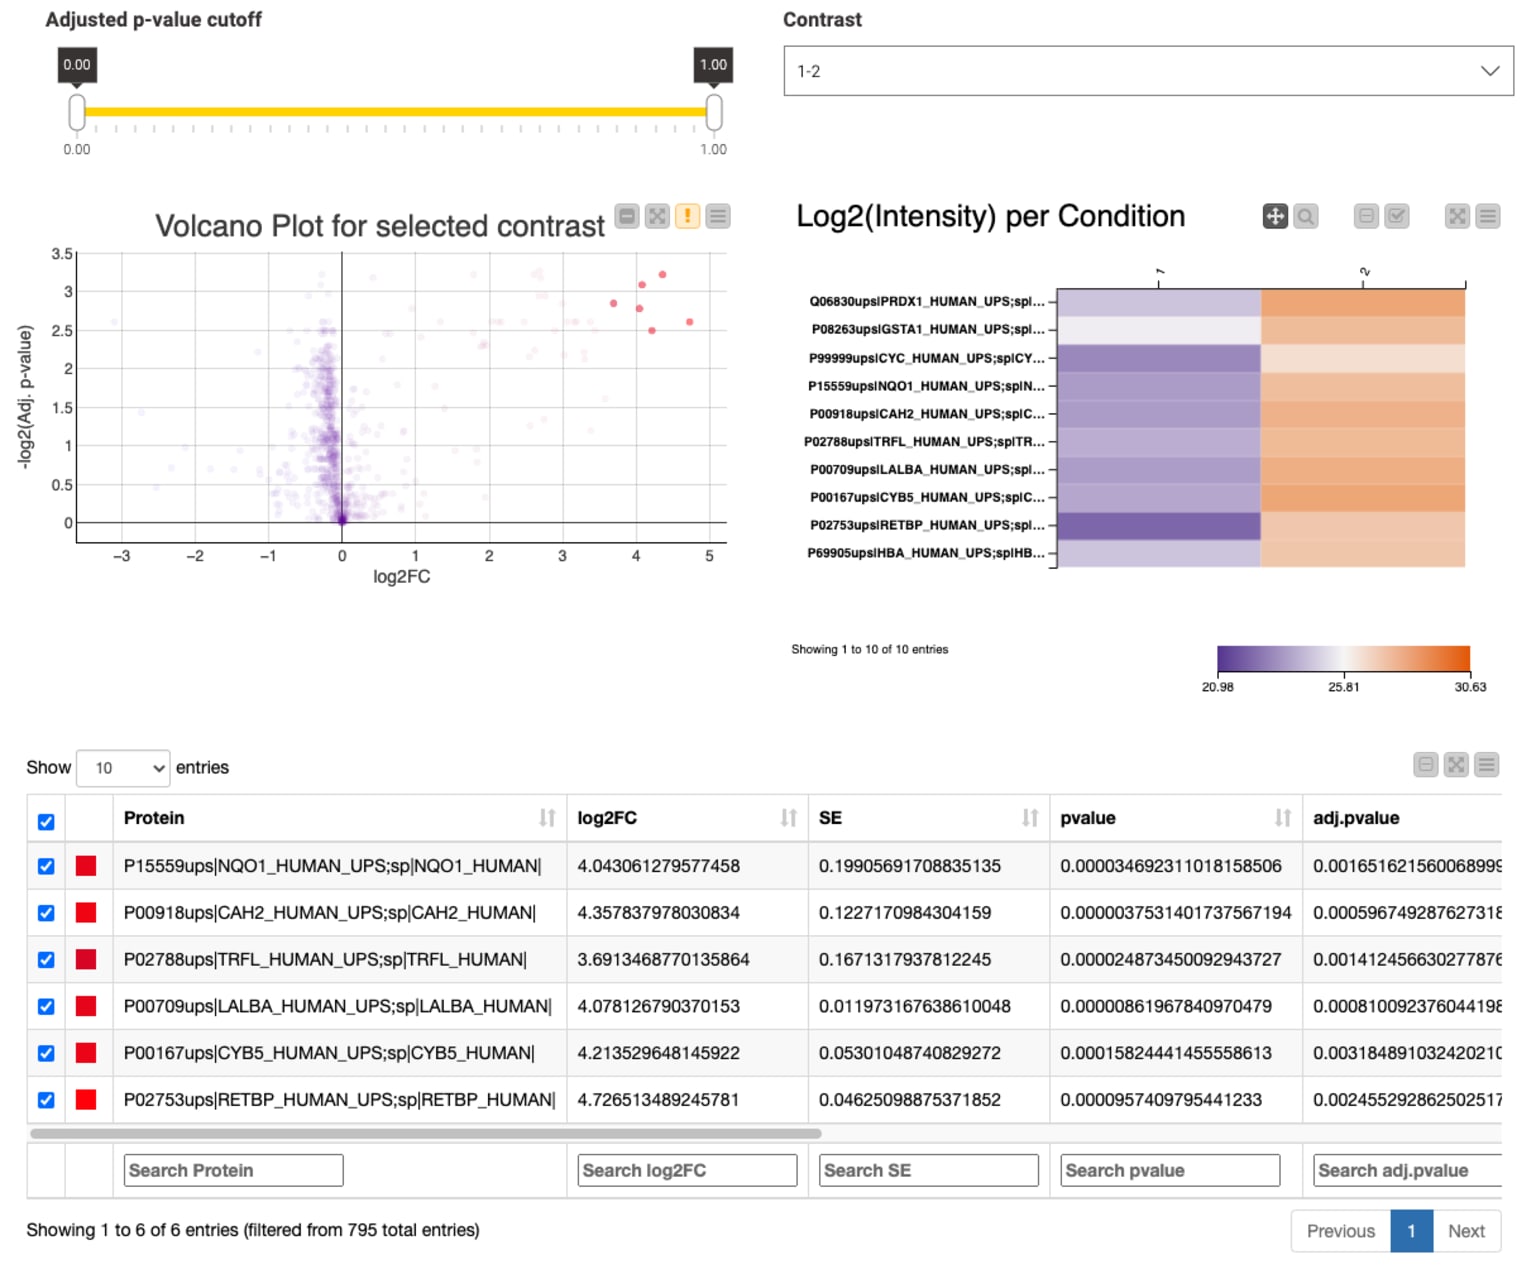Open the Contrast dropdown showing 1-2
1536x1274 pixels.
[x=1148, y=71]
